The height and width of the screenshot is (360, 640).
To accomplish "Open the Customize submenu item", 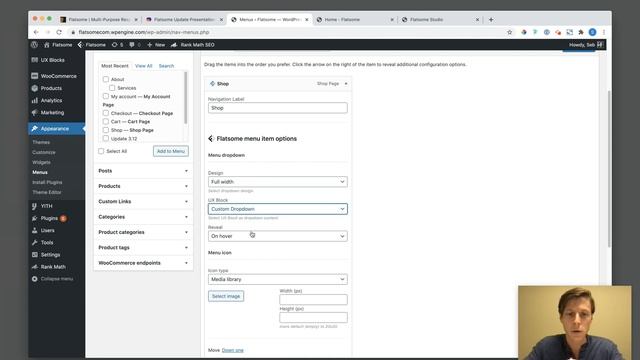I will click(44, 152).
